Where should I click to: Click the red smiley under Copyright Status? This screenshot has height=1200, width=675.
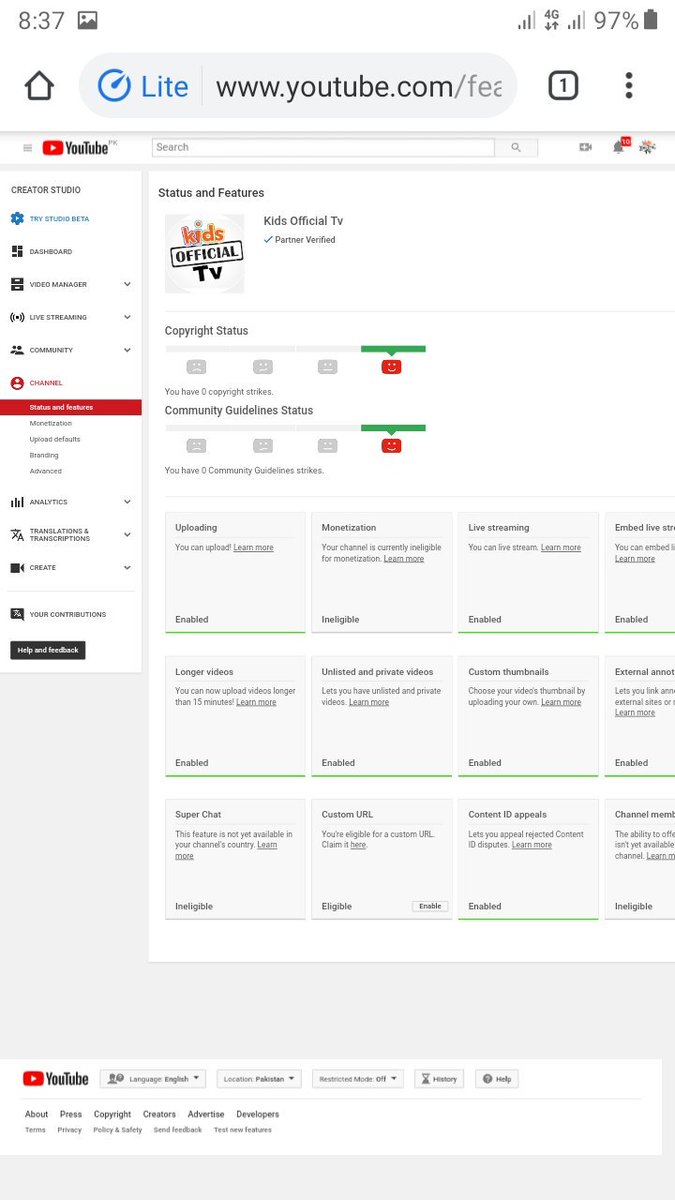(x=391, y=367)
